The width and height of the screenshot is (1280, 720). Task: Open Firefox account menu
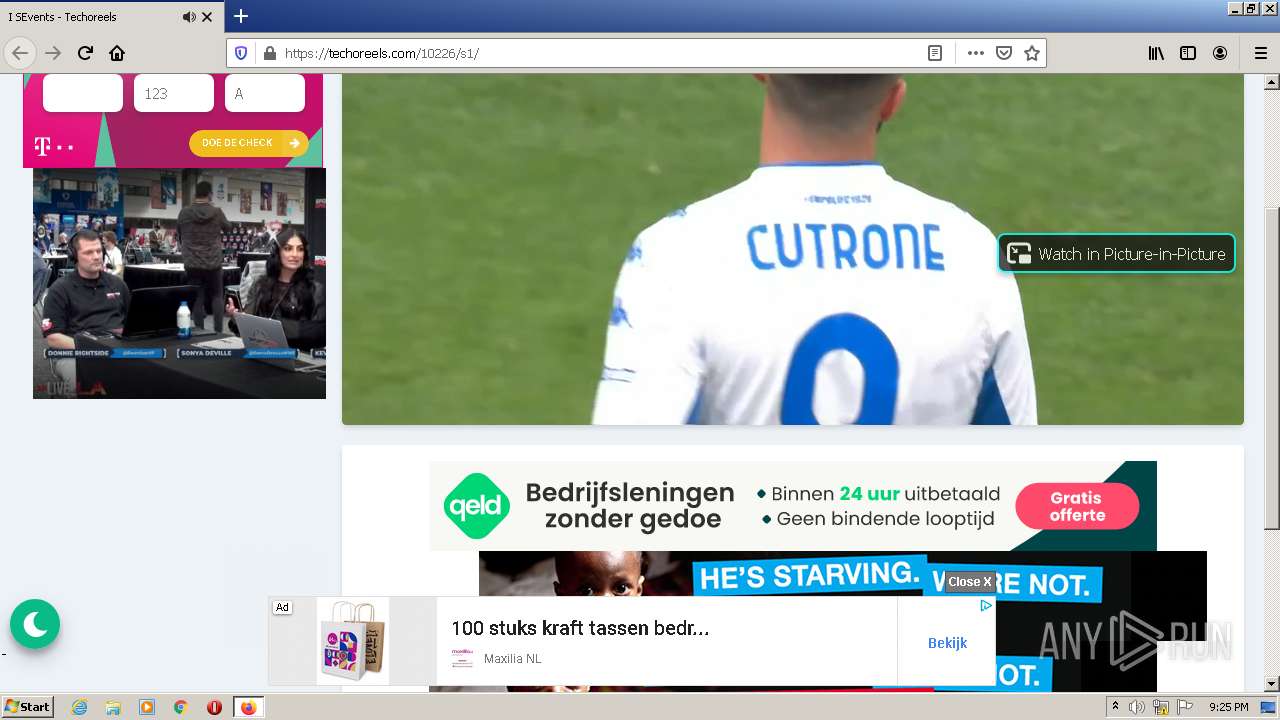pyautogui.click(x=1220, y=53)
